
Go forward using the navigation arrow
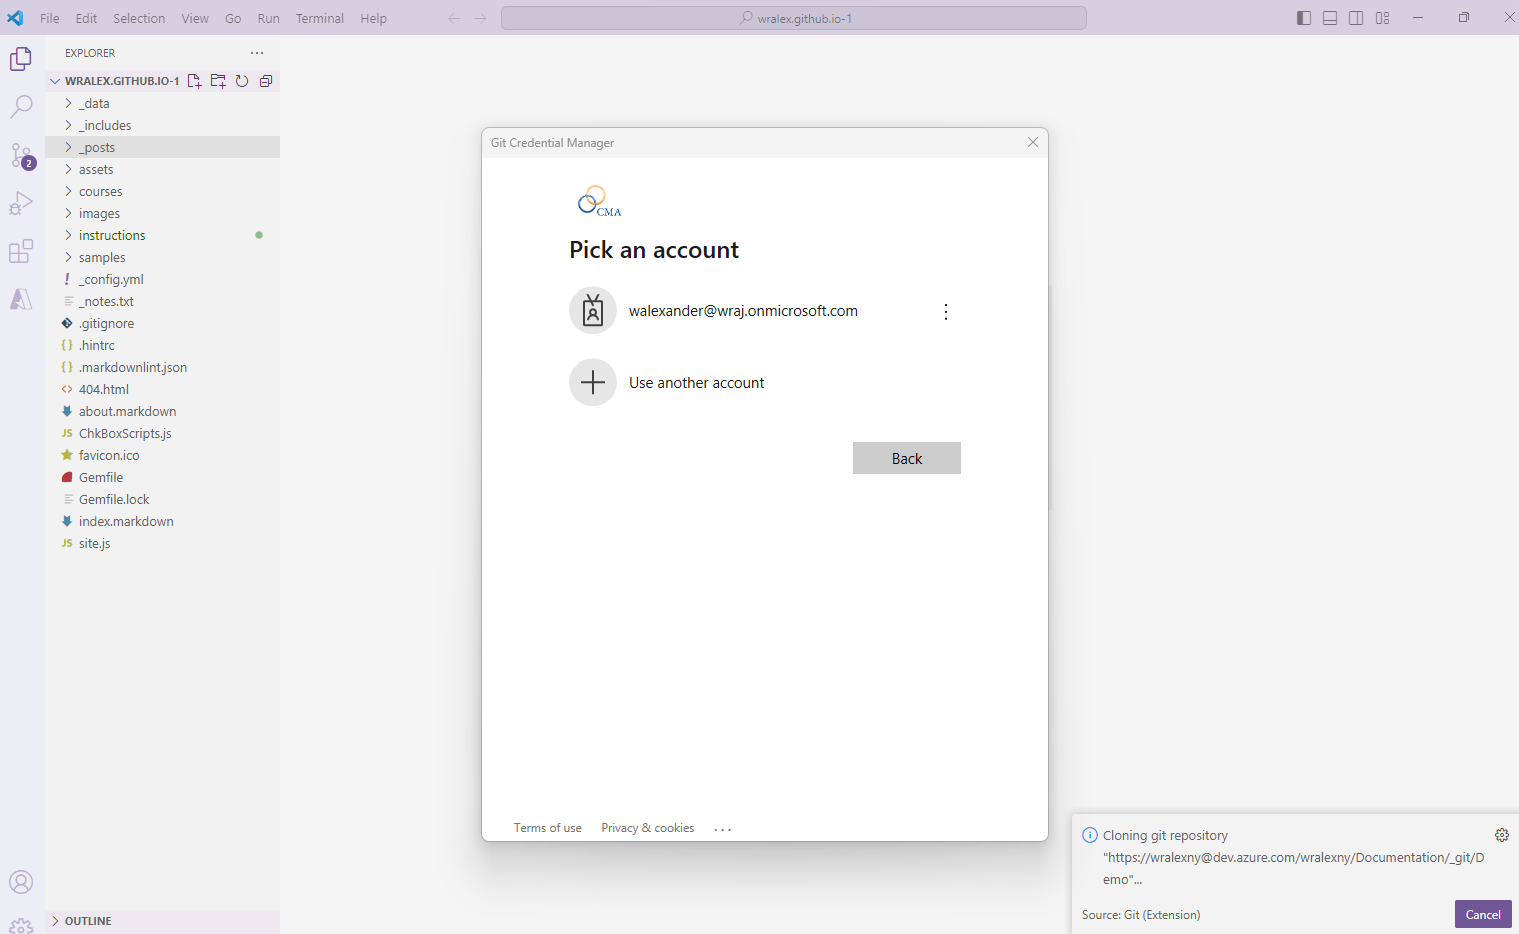tap(481, 18)
